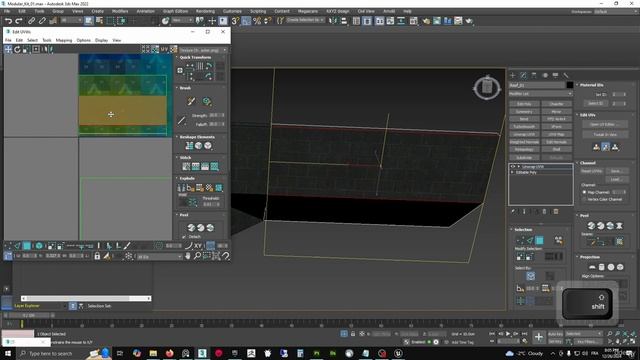
Task: Click the relax brush icon in Brush rollout
Action: point(207,101)
